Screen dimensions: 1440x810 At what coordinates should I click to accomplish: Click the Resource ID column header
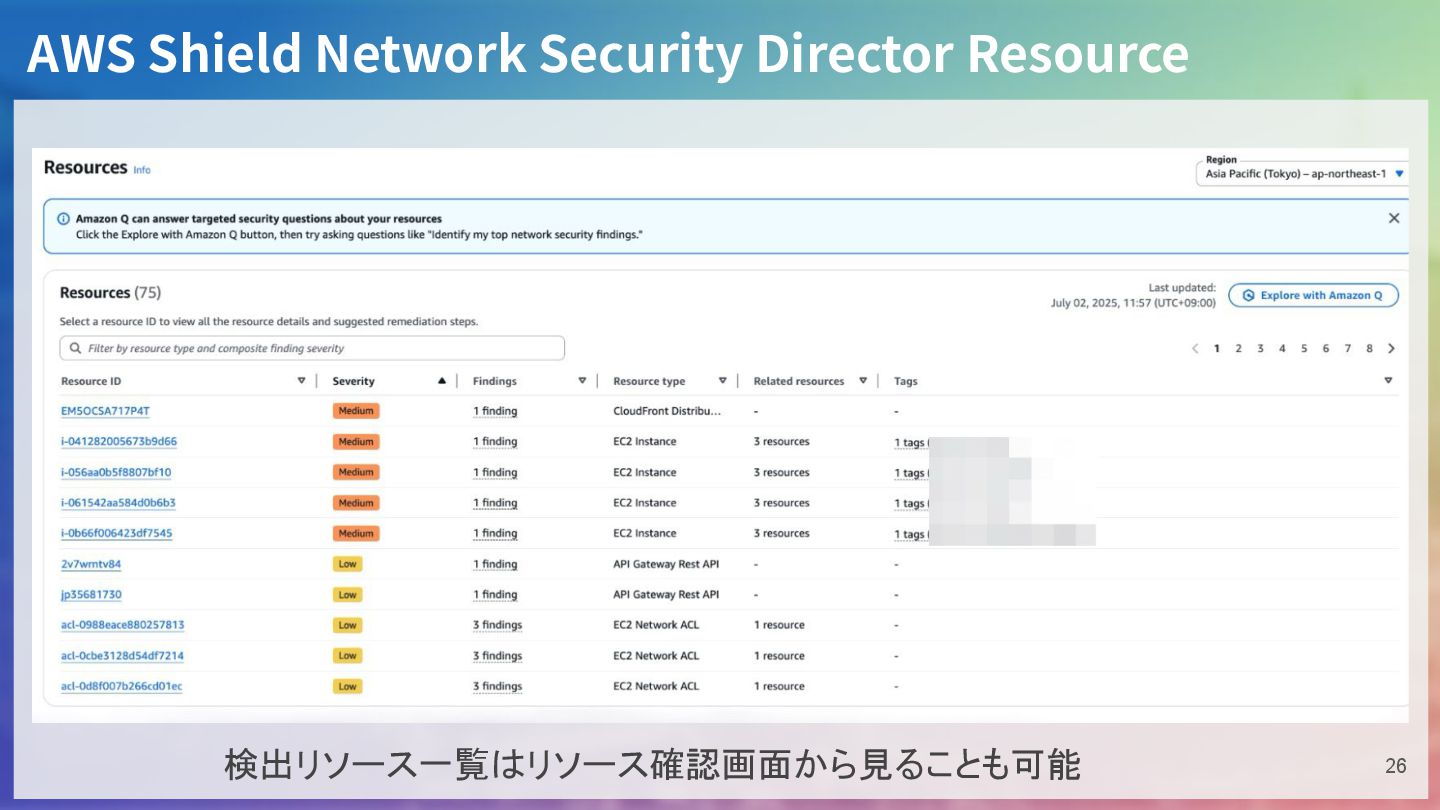click(91, 381)
